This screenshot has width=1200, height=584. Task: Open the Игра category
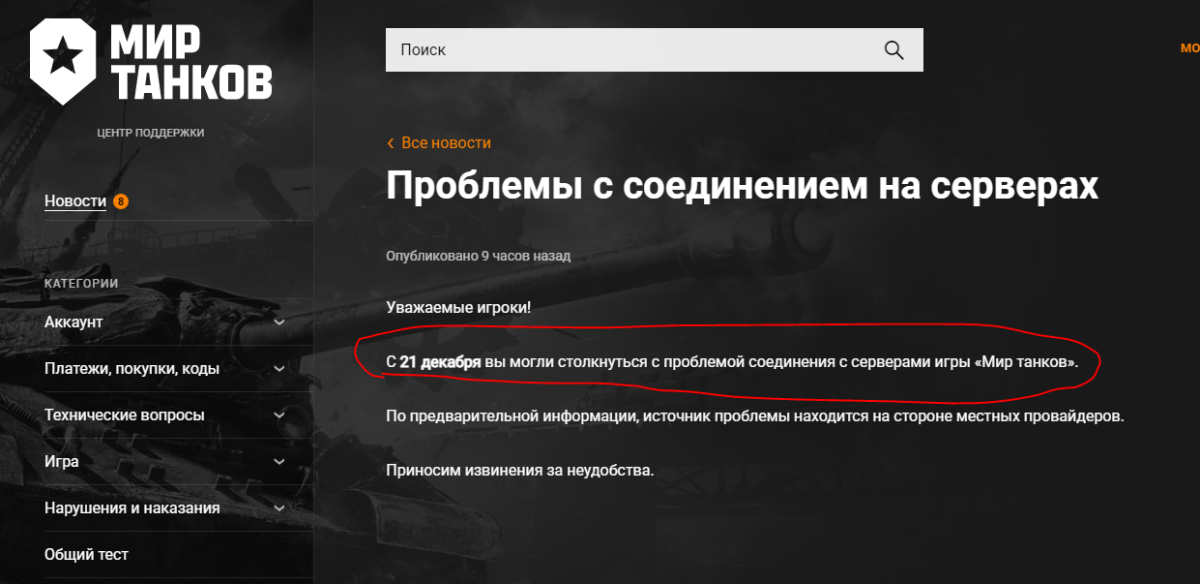[x=62, y=462]
